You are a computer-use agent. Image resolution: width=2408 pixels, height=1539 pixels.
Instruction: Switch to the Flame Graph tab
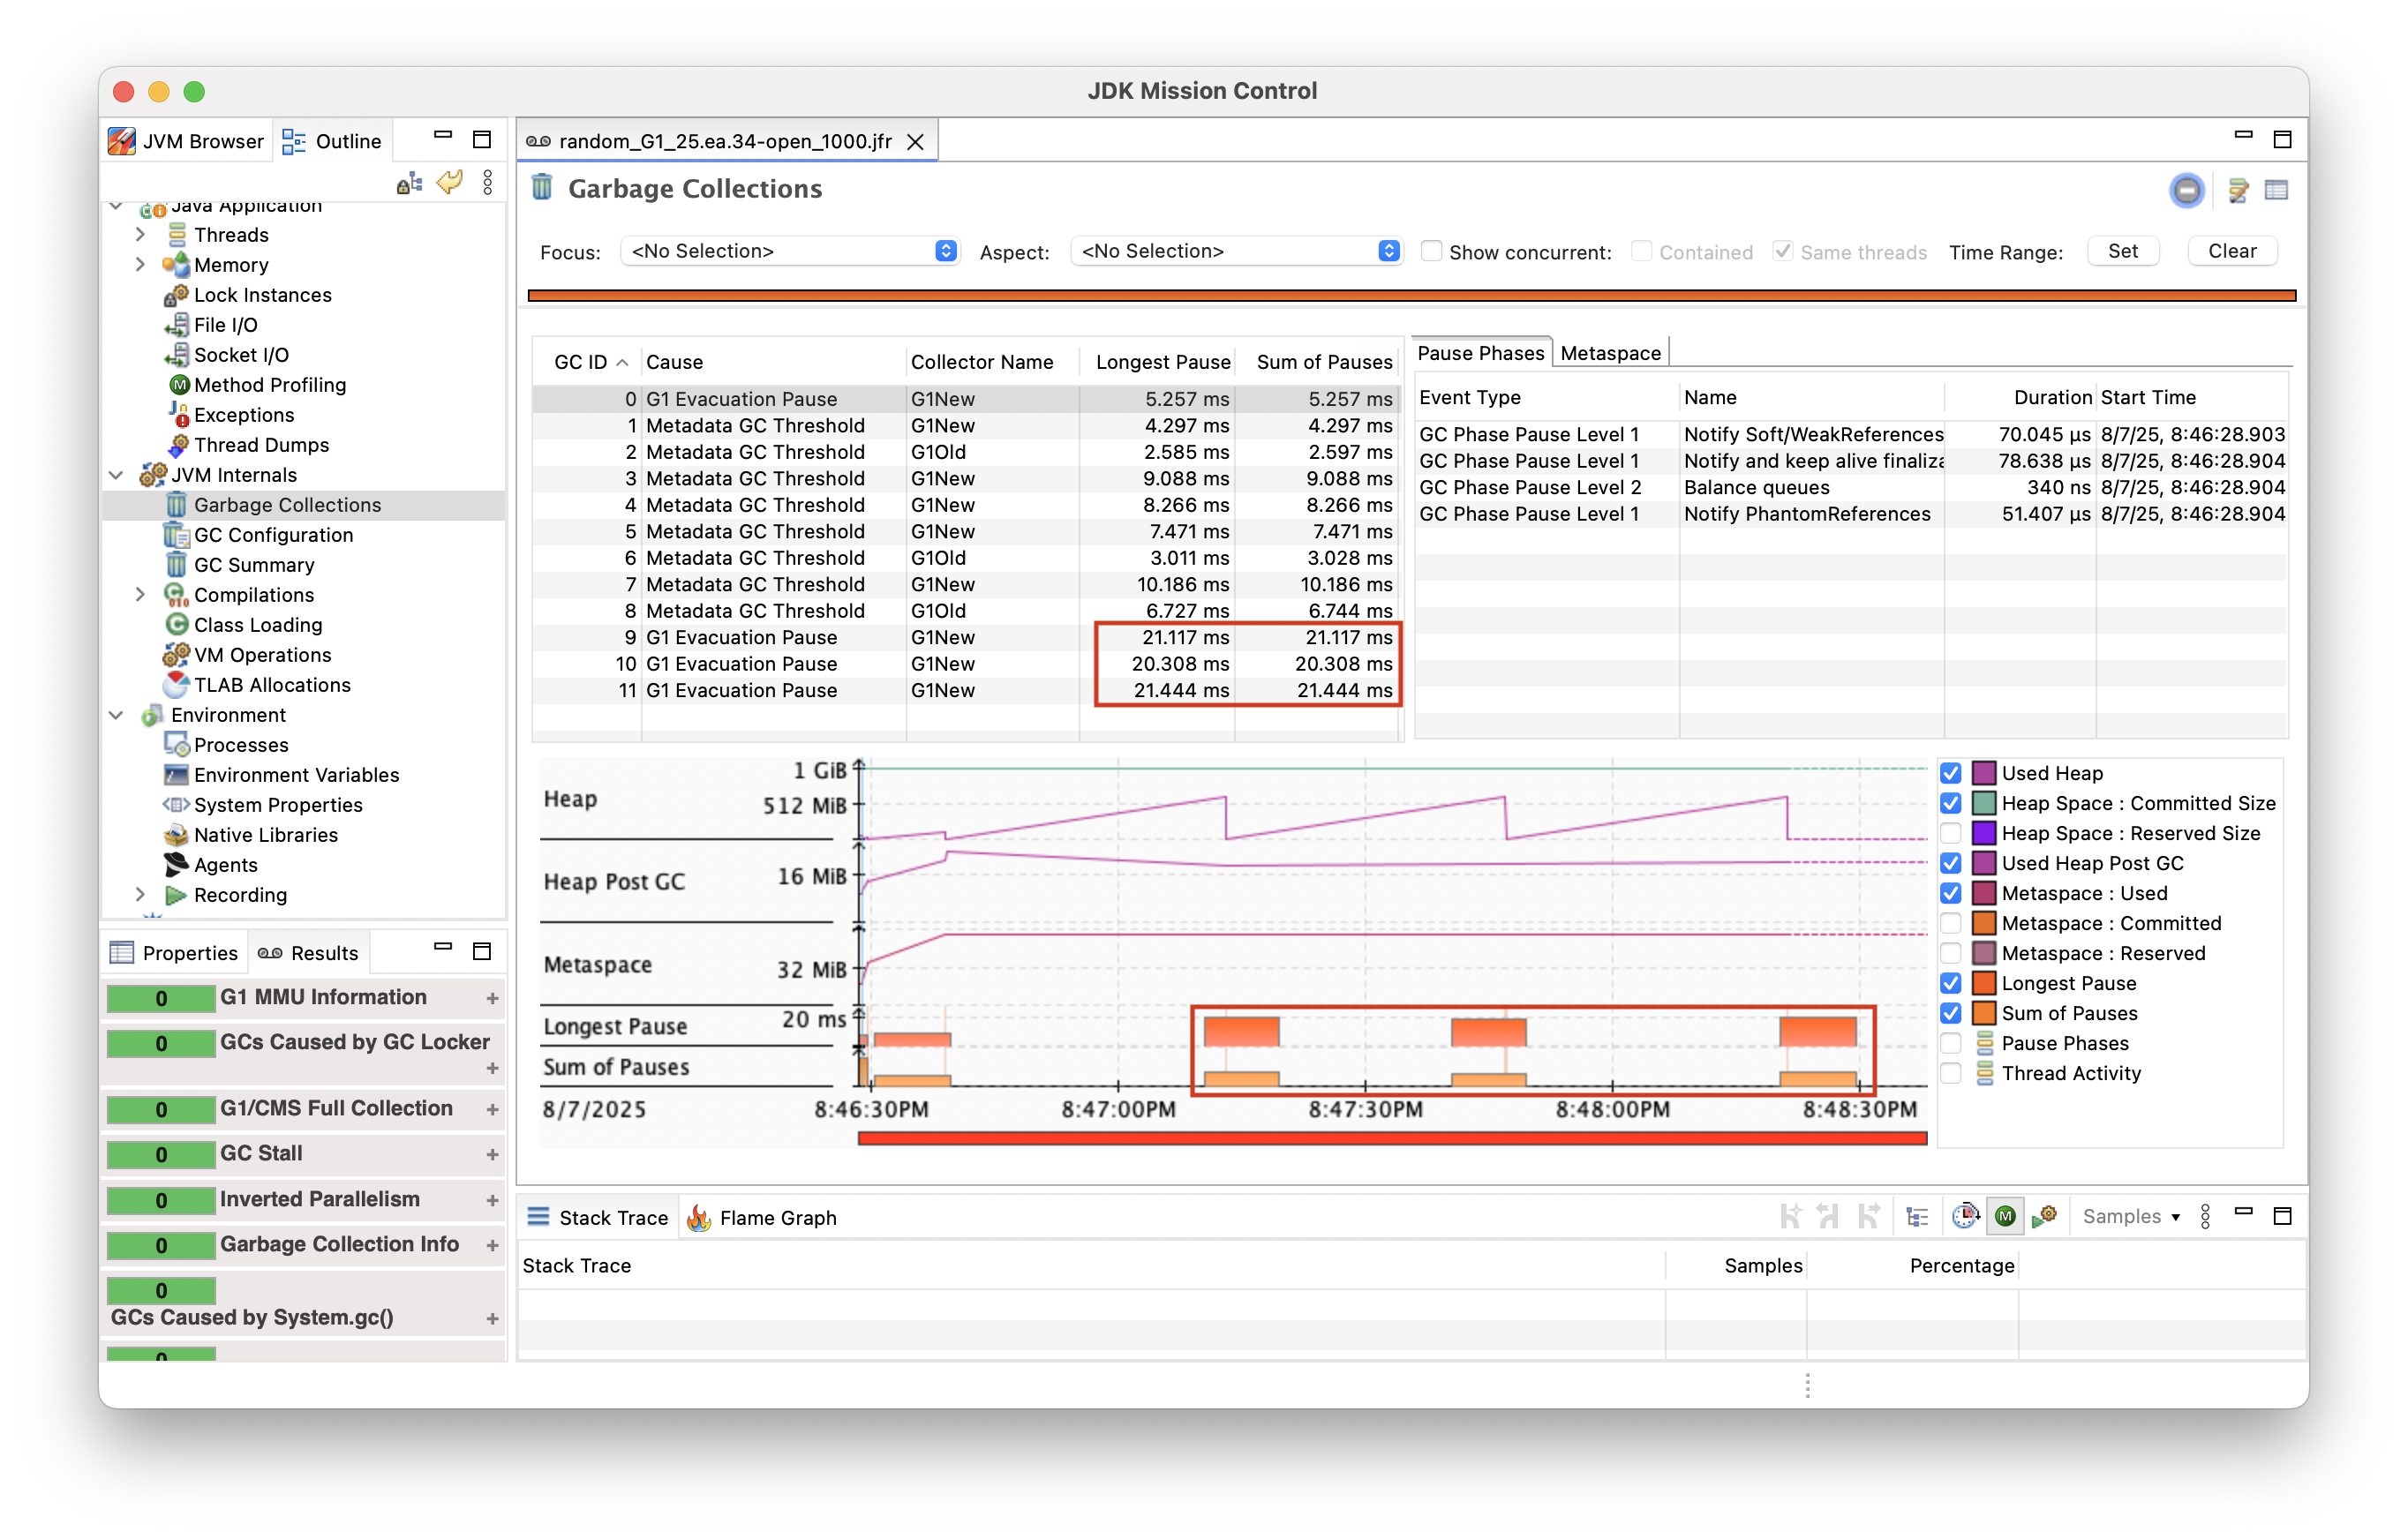[x=762, y=1217]
